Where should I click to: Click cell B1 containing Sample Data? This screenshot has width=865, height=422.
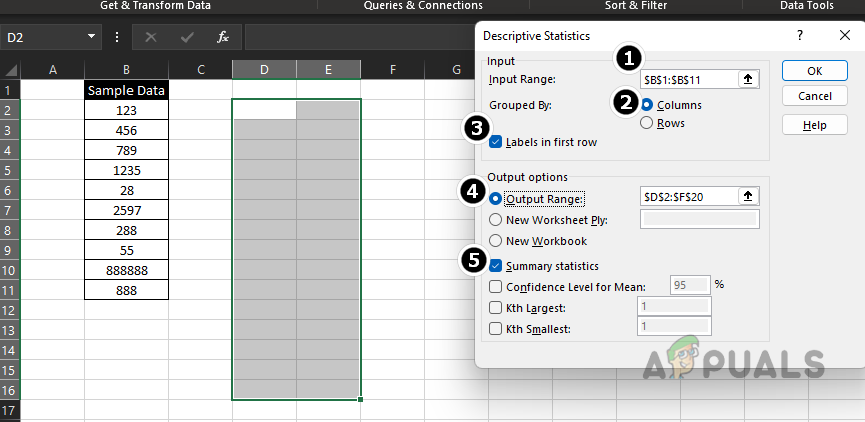click(126, 90)
